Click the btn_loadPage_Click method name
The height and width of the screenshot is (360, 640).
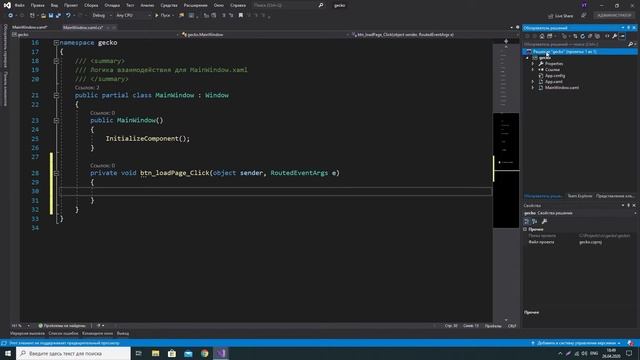[x=175, y=173]
